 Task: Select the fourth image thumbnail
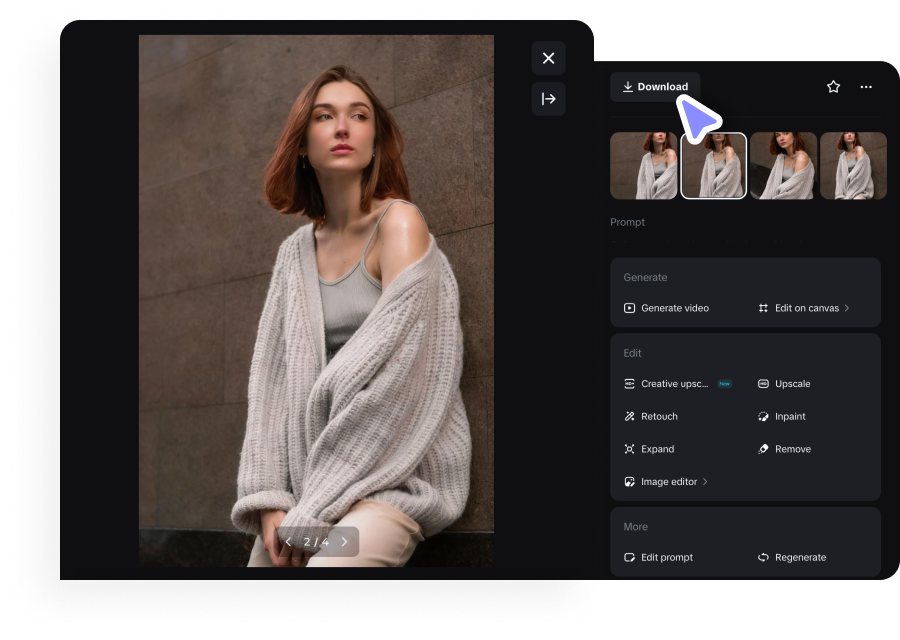point(853,166)
